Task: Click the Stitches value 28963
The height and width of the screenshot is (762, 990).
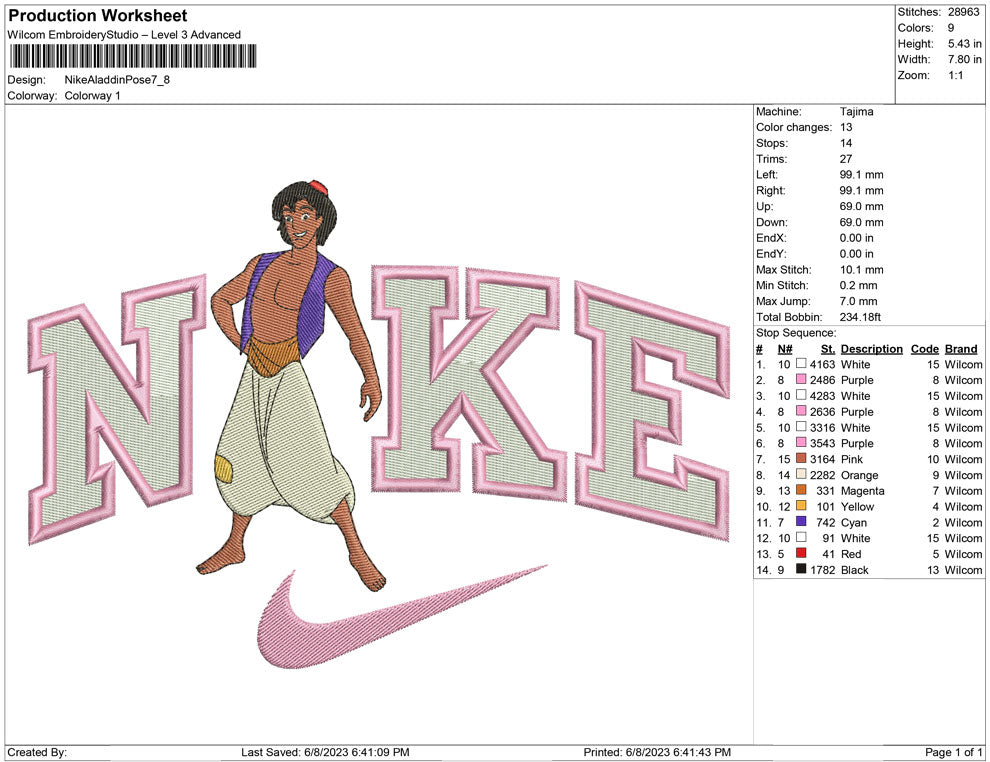Action: coord(963,12)
